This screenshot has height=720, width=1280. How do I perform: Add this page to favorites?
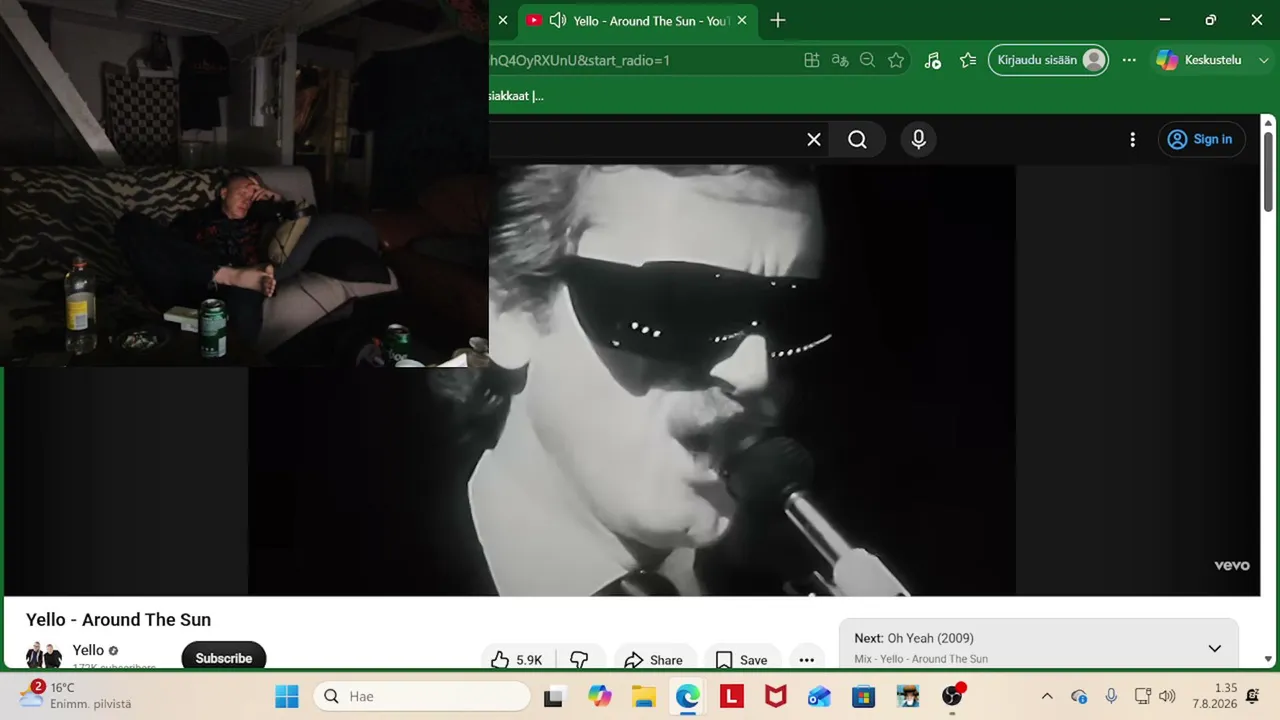coord(896,60)
